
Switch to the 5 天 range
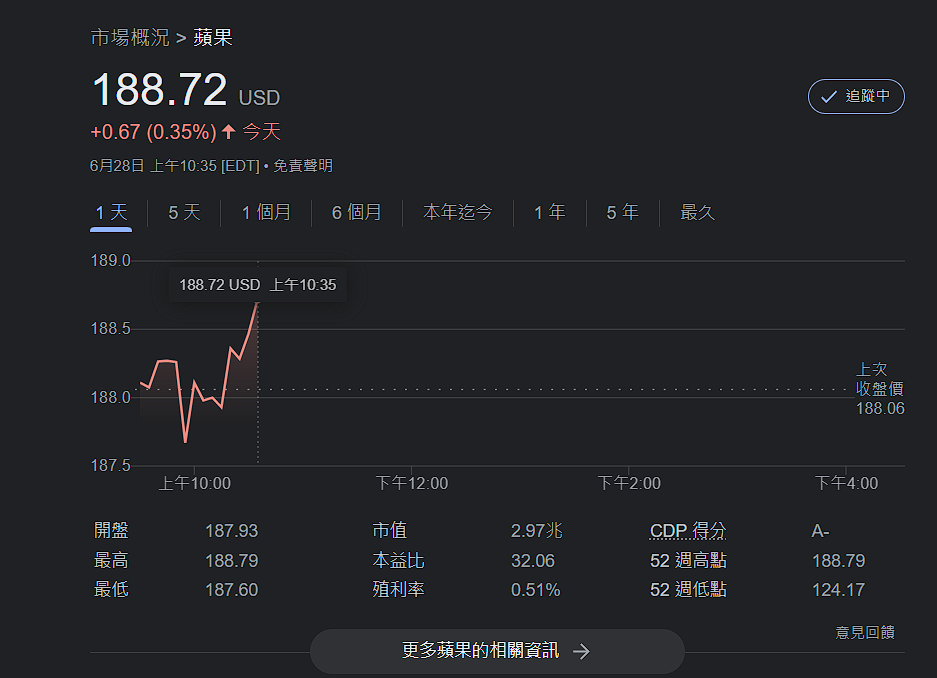tap(184, 212)
